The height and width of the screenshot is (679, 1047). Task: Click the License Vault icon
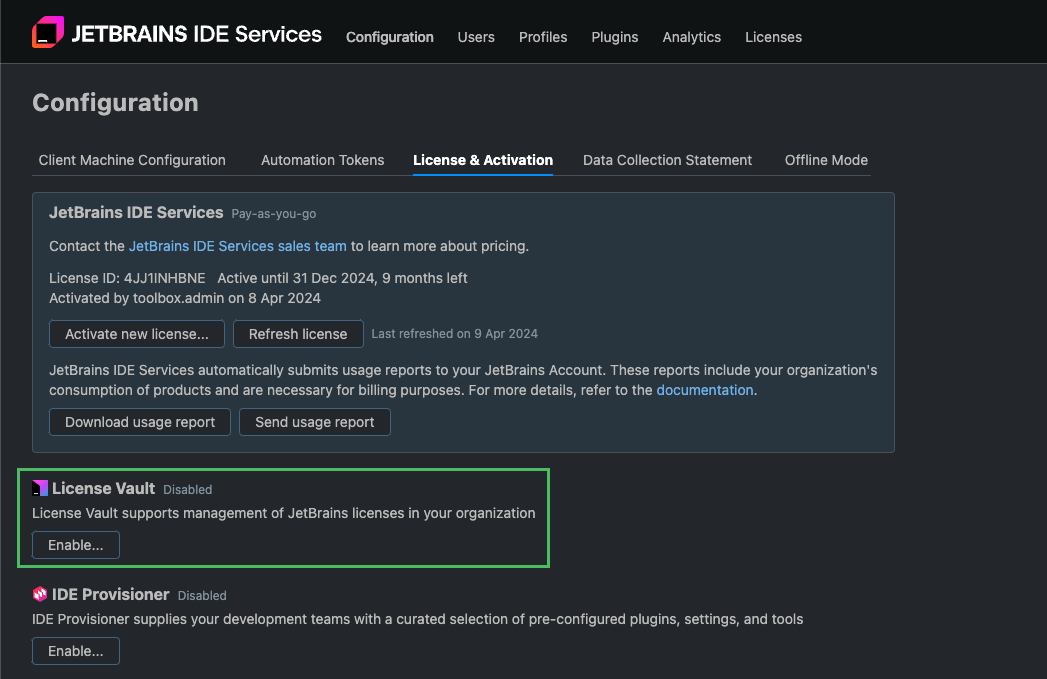40,488
